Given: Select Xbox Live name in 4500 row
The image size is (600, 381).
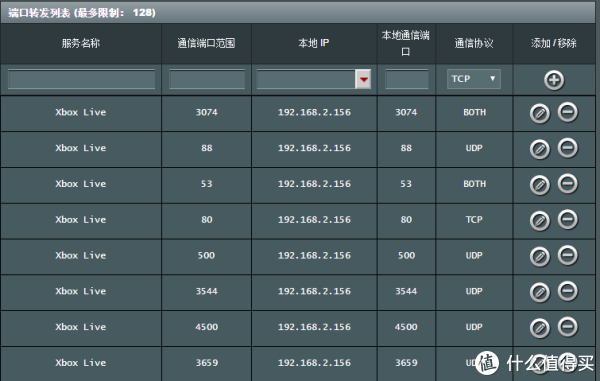Looking at the screenshot, I should pos(81,327).
